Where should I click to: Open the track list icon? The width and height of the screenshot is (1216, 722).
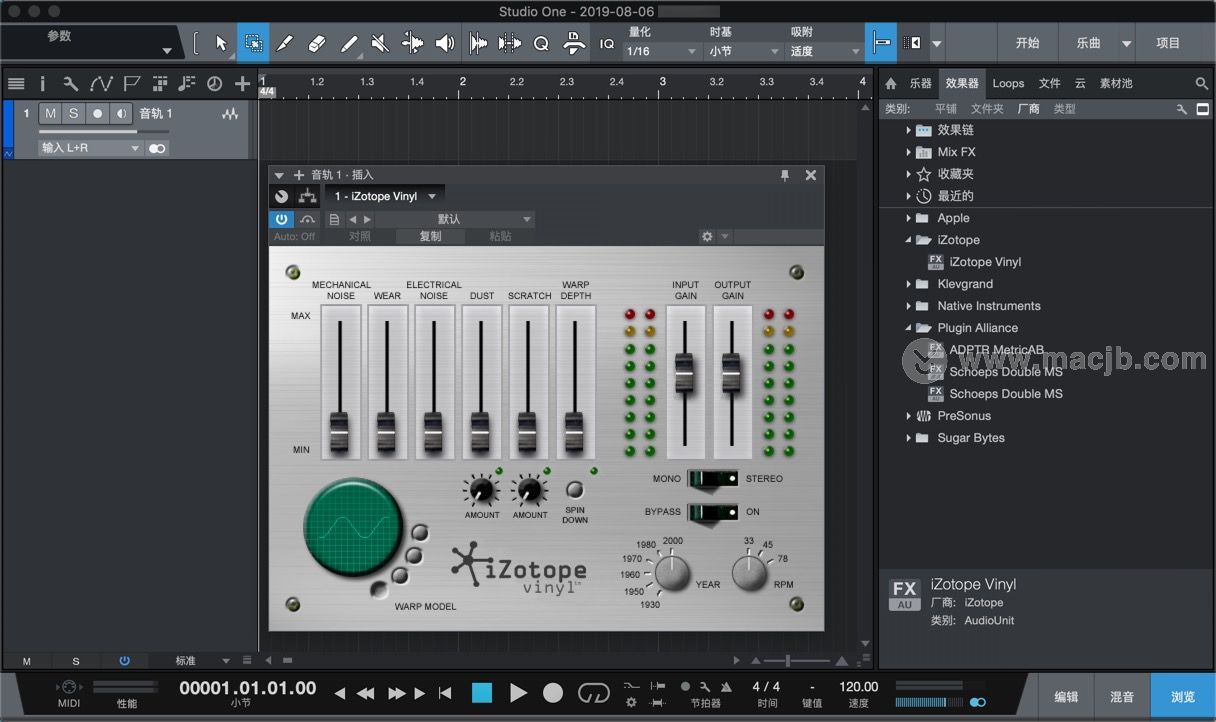tap(16, 84)
